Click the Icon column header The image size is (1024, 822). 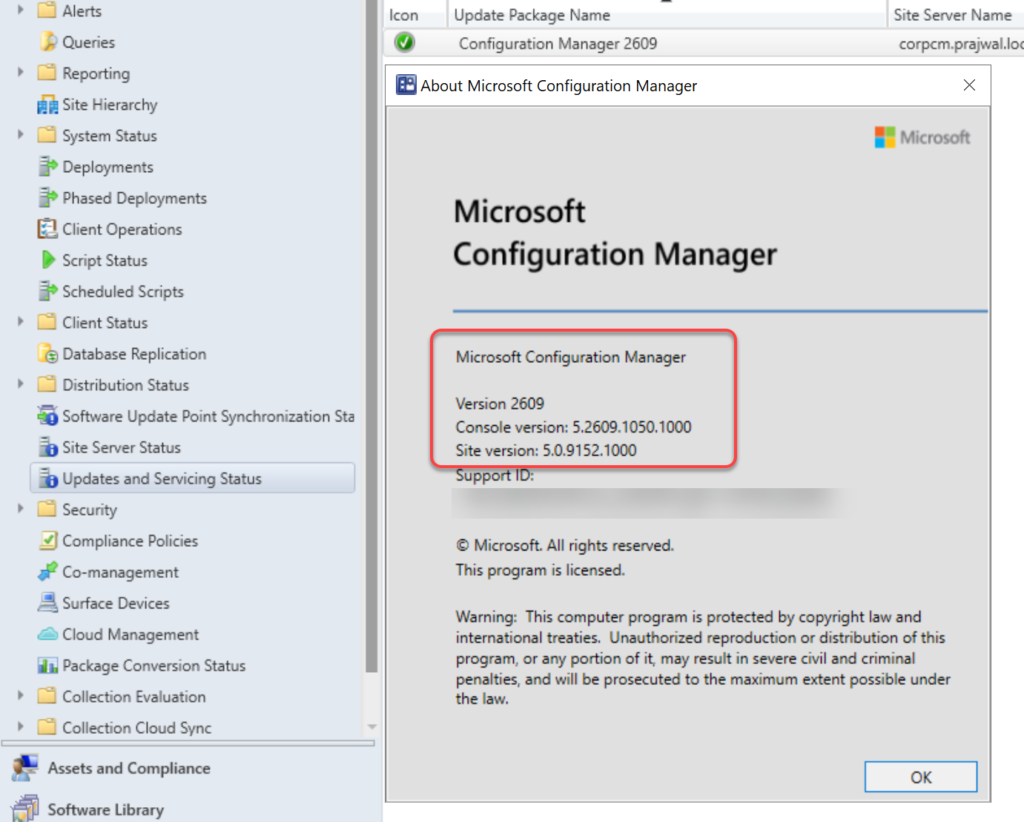tap(415, 14)
